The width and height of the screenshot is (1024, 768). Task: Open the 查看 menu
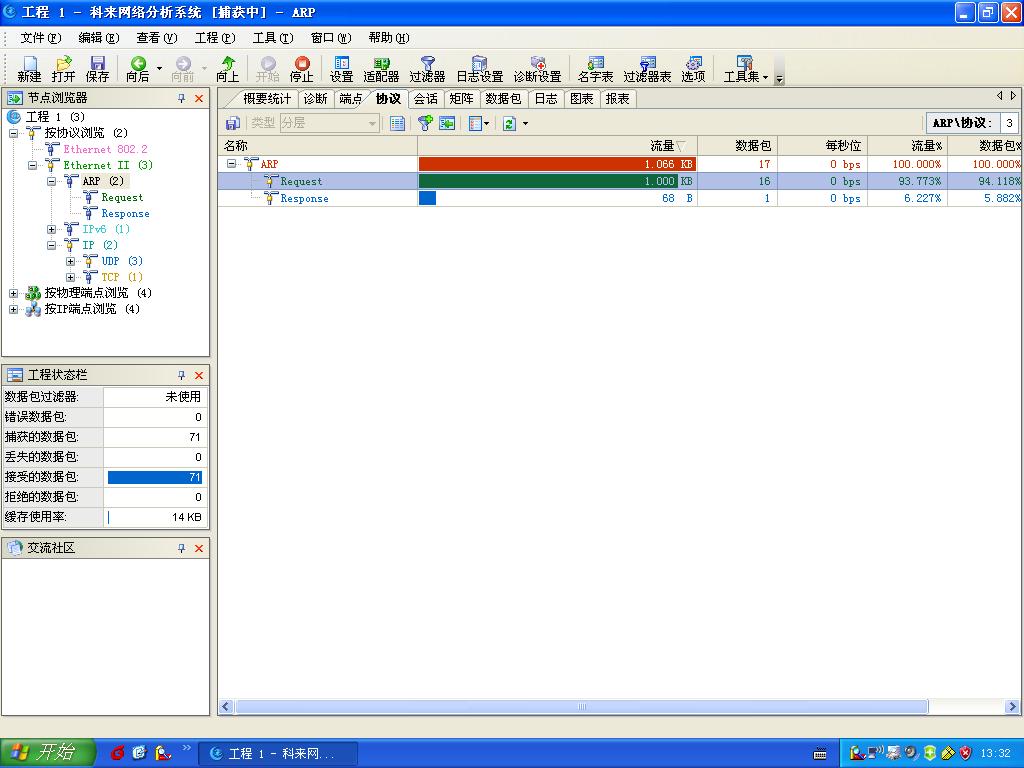click(x=156, y=38)
